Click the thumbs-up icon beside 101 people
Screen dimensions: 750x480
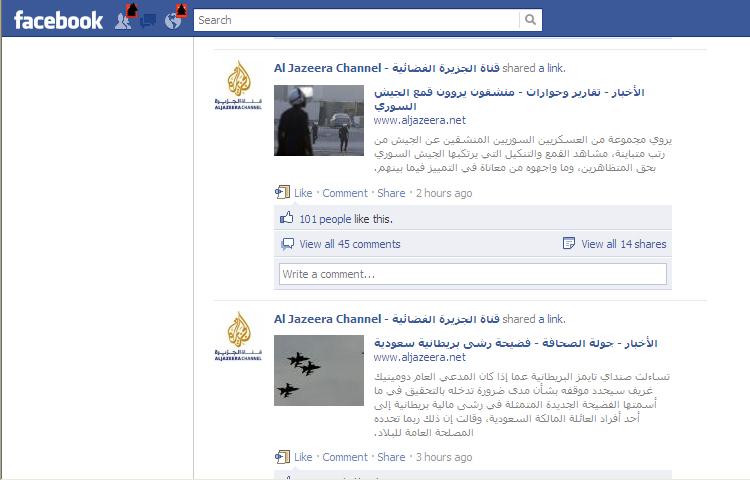tap(287, 218)
